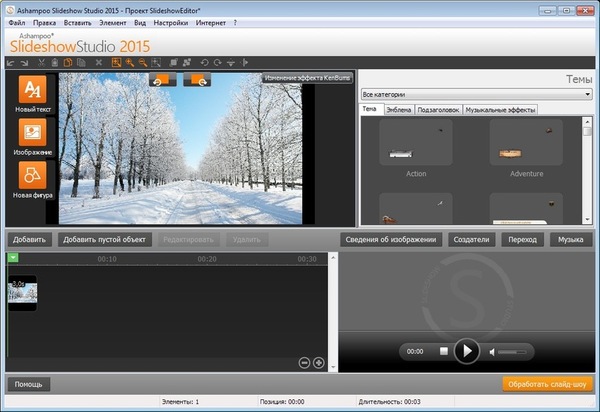Switch to the Подзаголовок tab
The image size is (600, 412).
coord(439,110)
